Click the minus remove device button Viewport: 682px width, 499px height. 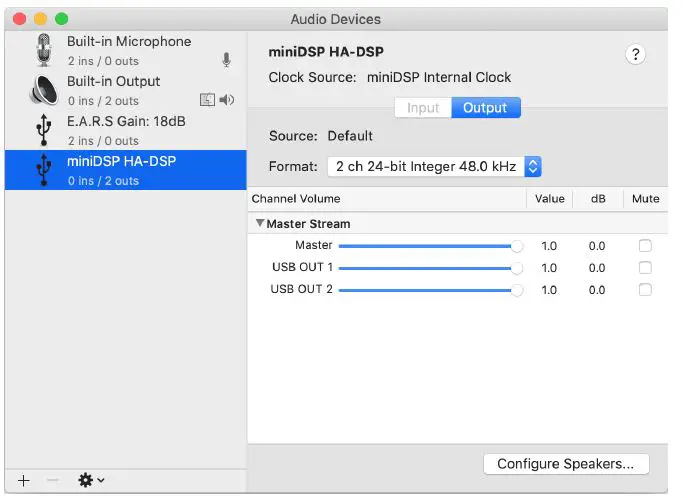[x=52, y=480]
